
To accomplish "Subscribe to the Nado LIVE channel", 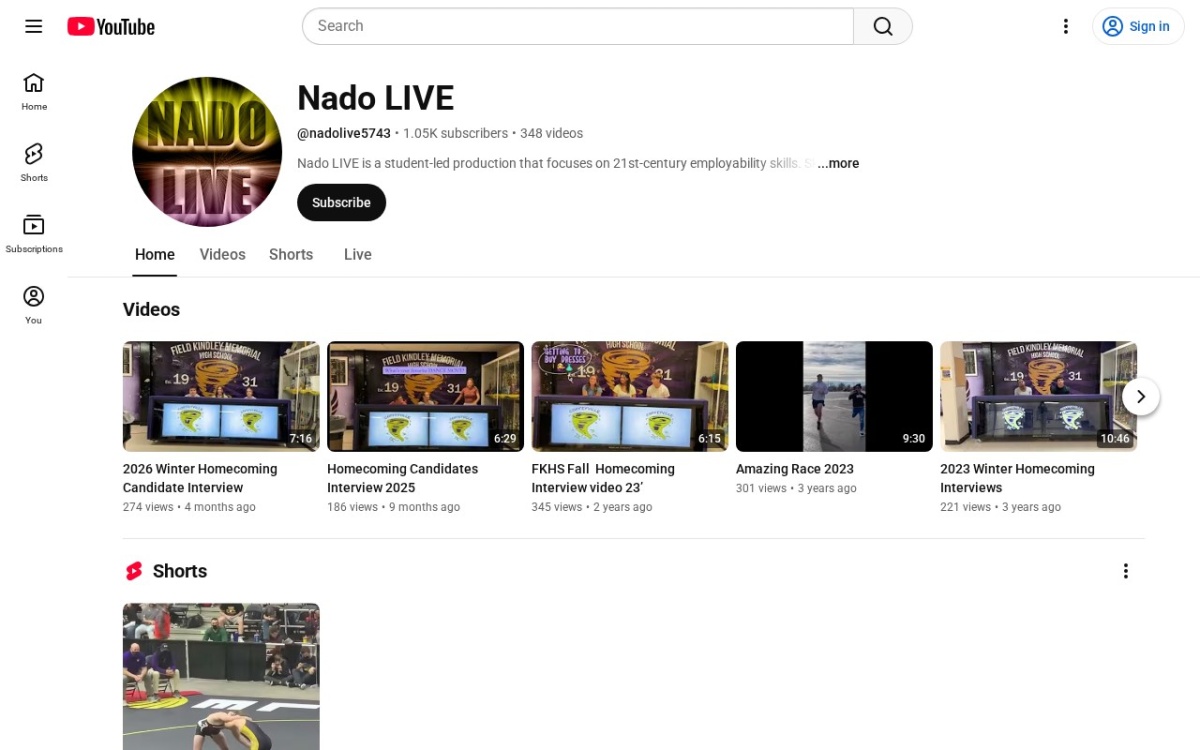I will [341, 202].
